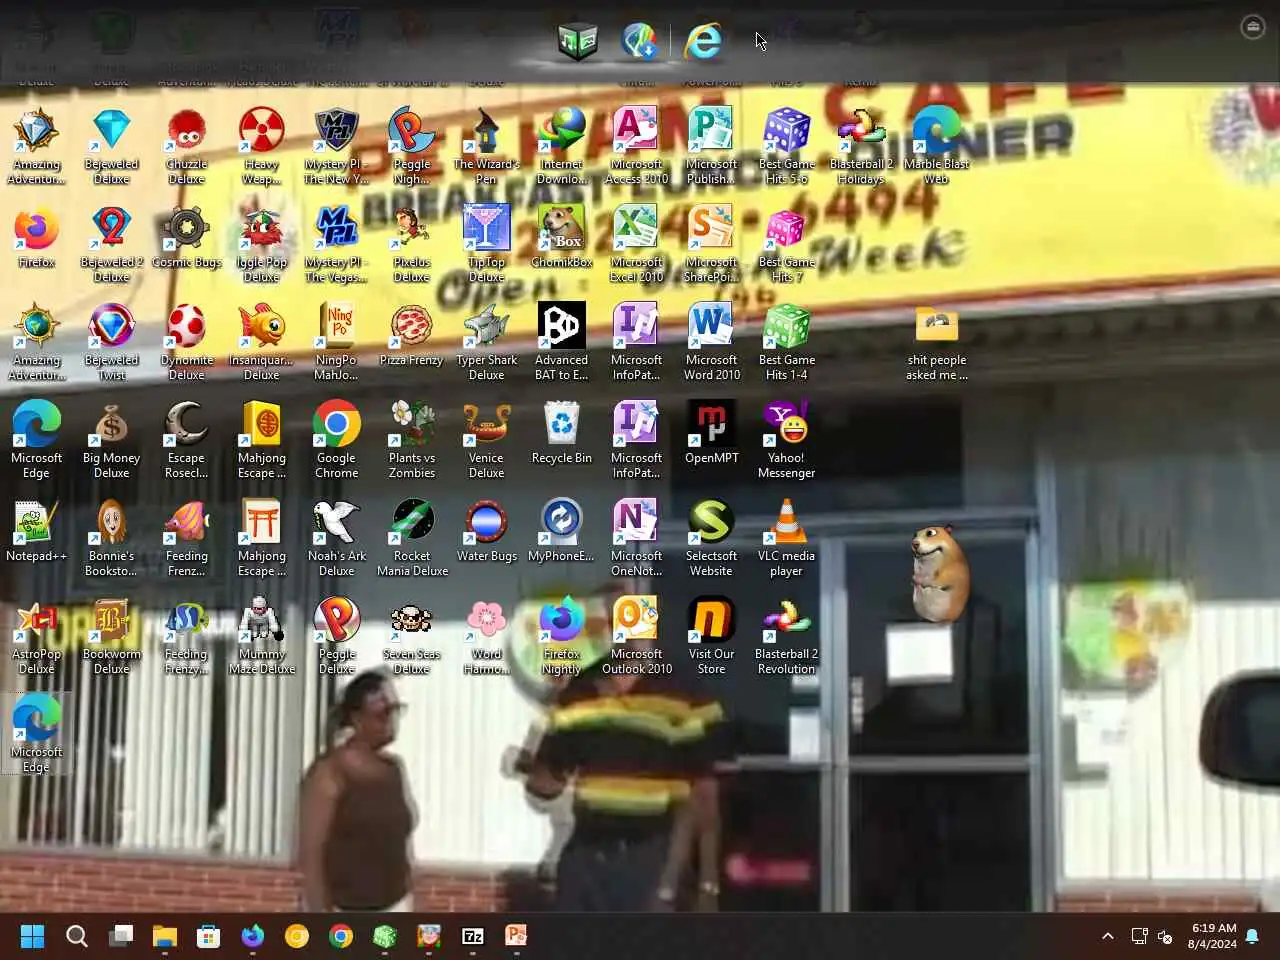Image resolution: width=1280 pixels, height=960 pixels.
Task: Launch Pizza Frenzy
Action: tap(412, 336)
